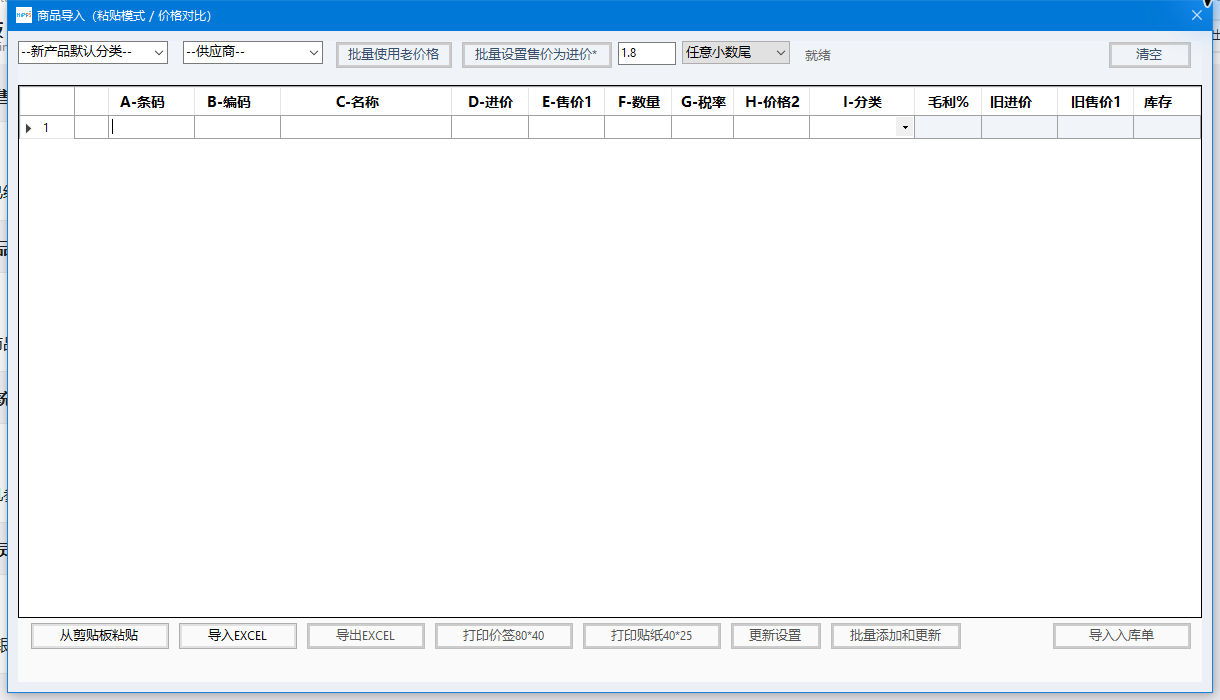Click the H-价格2 column header
The width and height of the screenshot is (1220, 700).
click(771, 102)
